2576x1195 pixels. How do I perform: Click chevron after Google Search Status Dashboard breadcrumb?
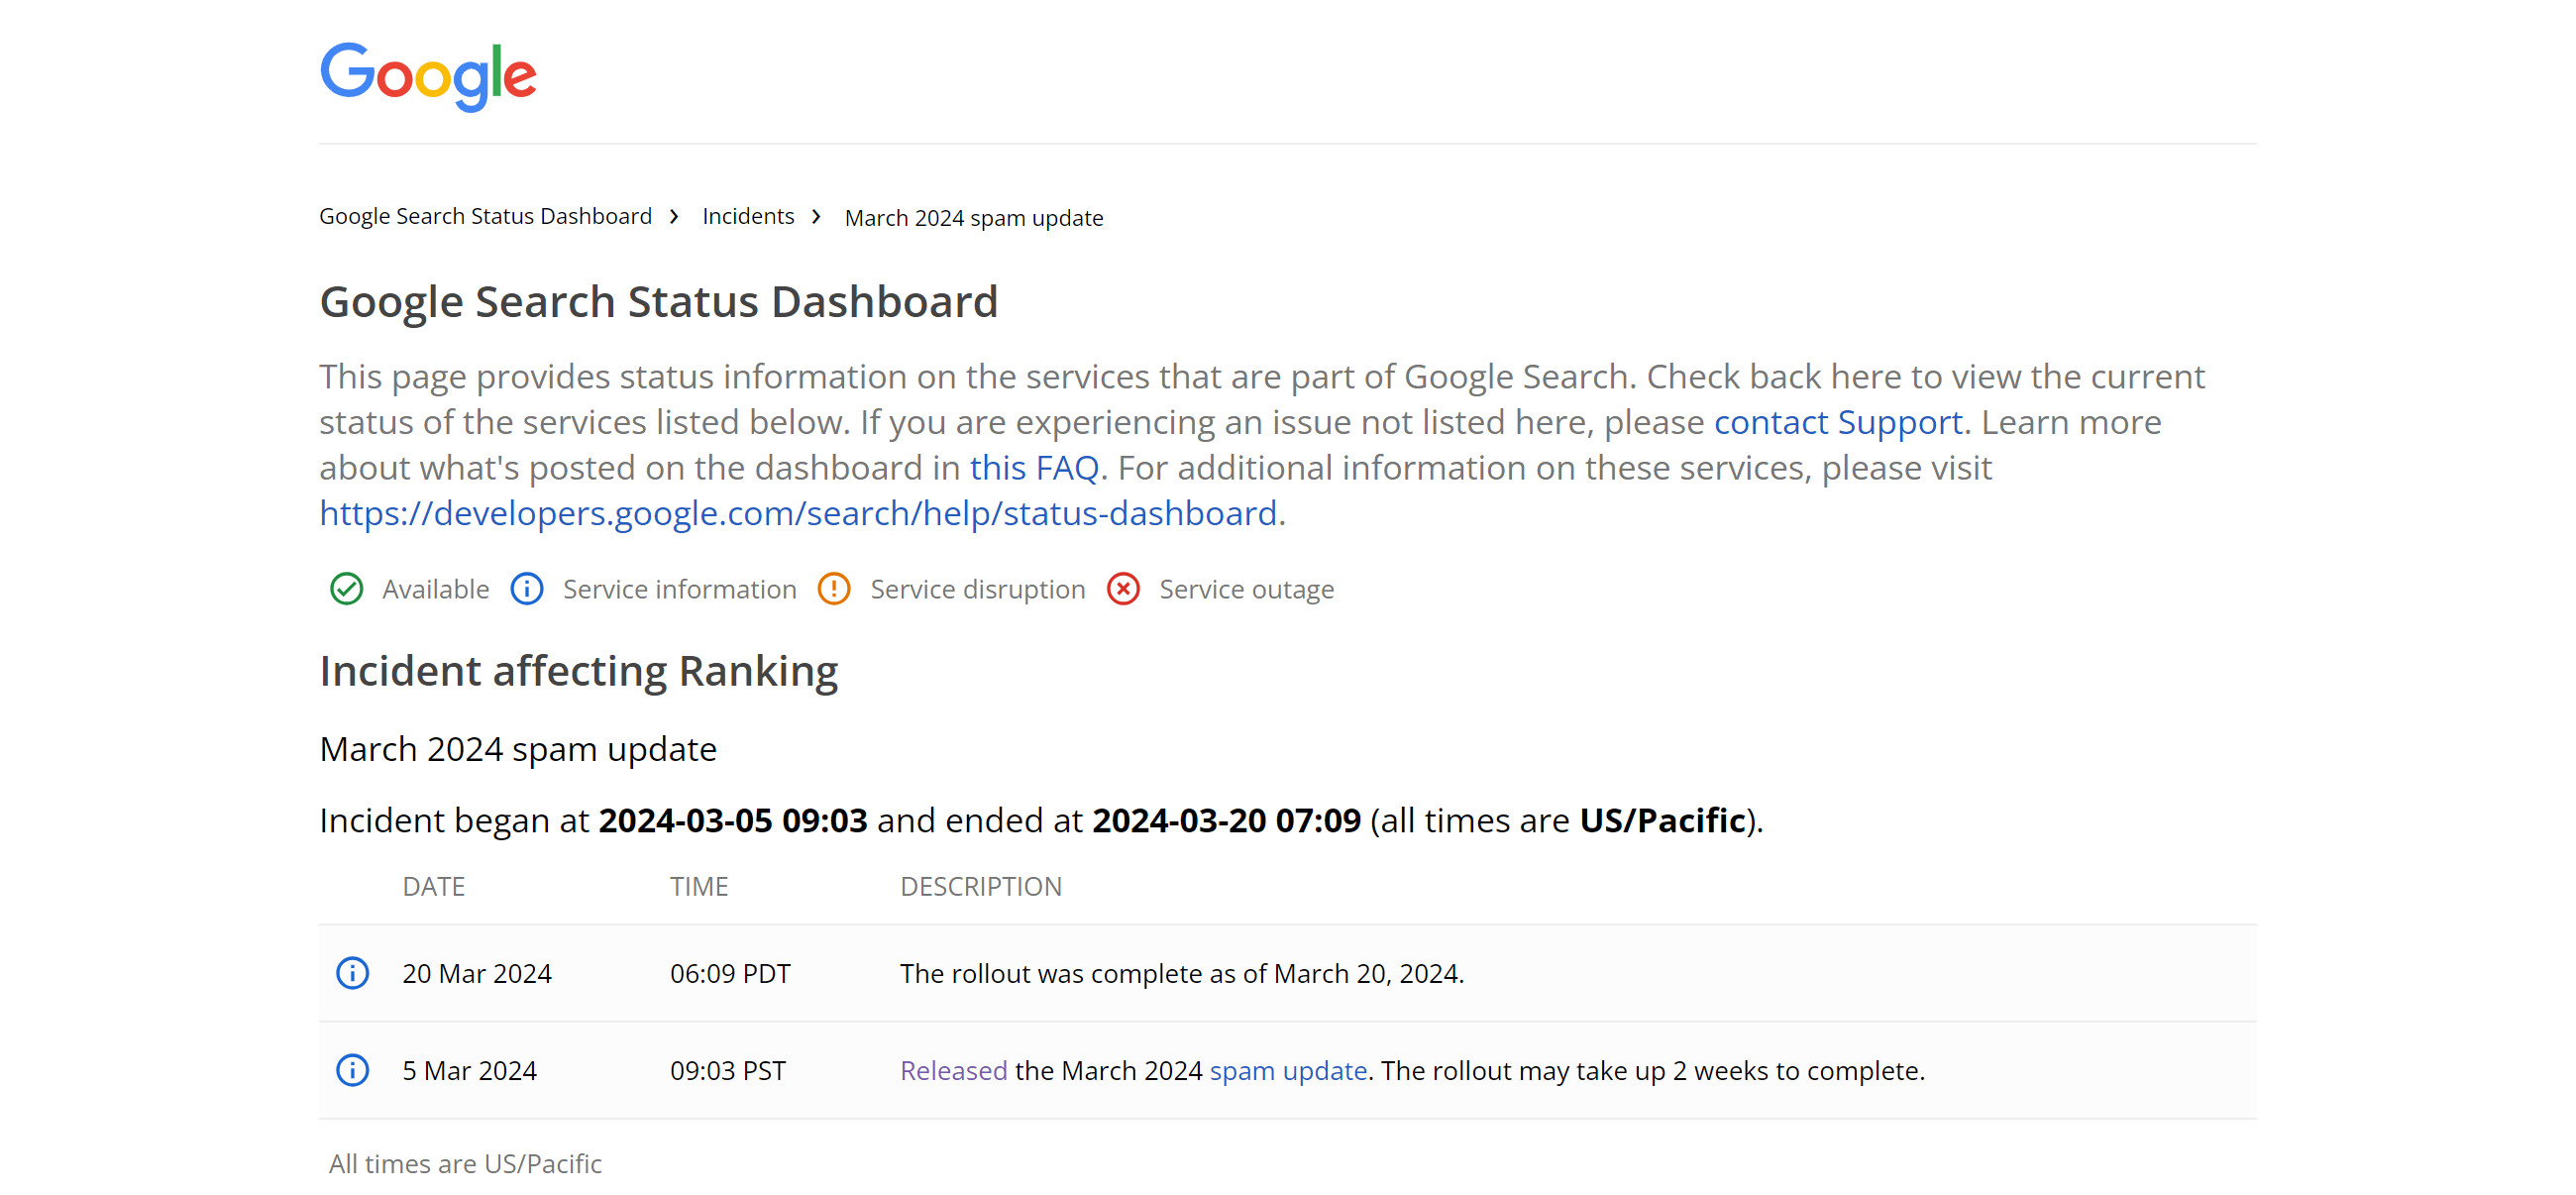point(674,216)
